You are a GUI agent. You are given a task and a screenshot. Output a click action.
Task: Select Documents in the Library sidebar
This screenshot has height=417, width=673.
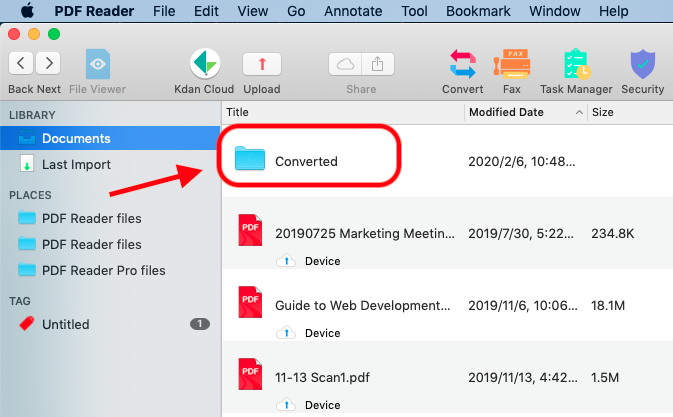[x=110, y=138]
